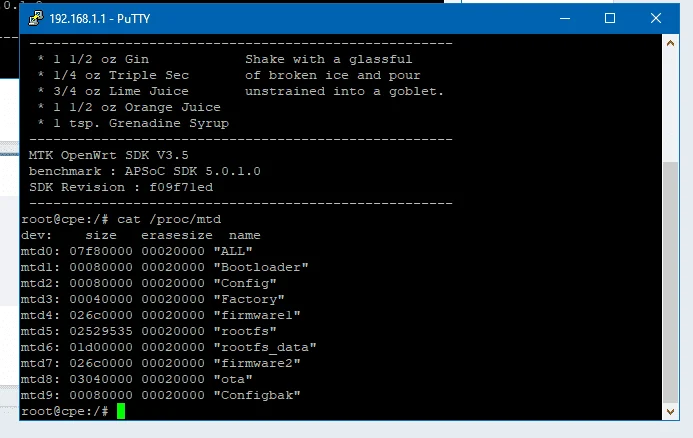
Task: Click the 'erasesize' column header
Action: click(177, 236)
